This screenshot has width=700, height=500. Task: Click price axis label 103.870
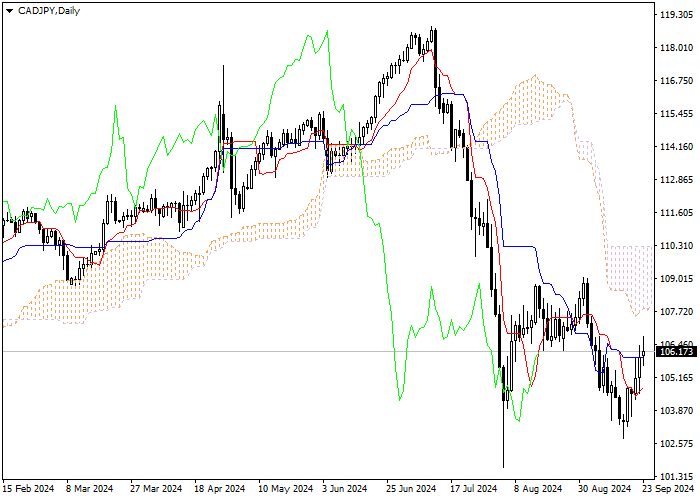676,411
